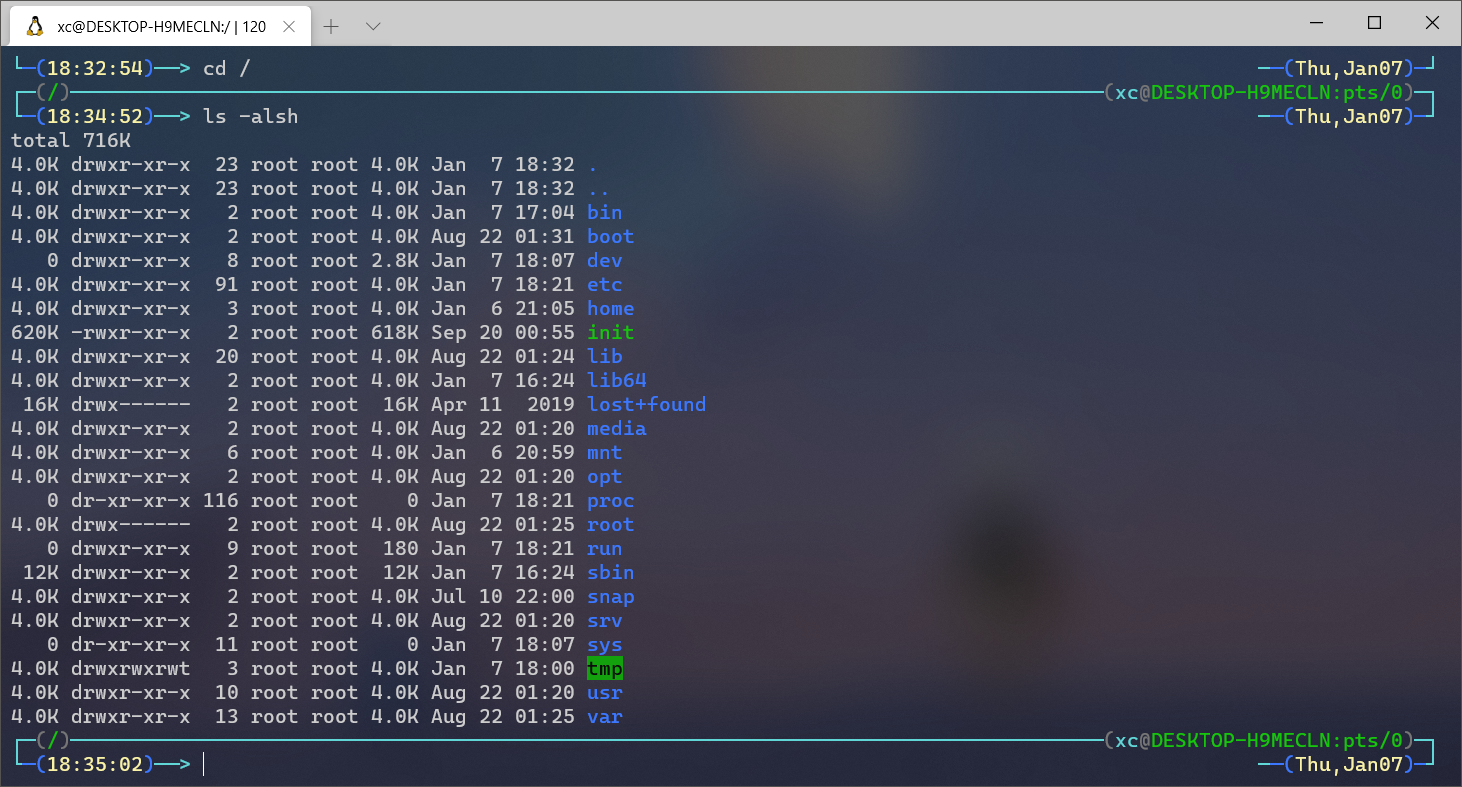Click the 'sys' directory name
Viewport: 1462px width, 787px height.
604,644
